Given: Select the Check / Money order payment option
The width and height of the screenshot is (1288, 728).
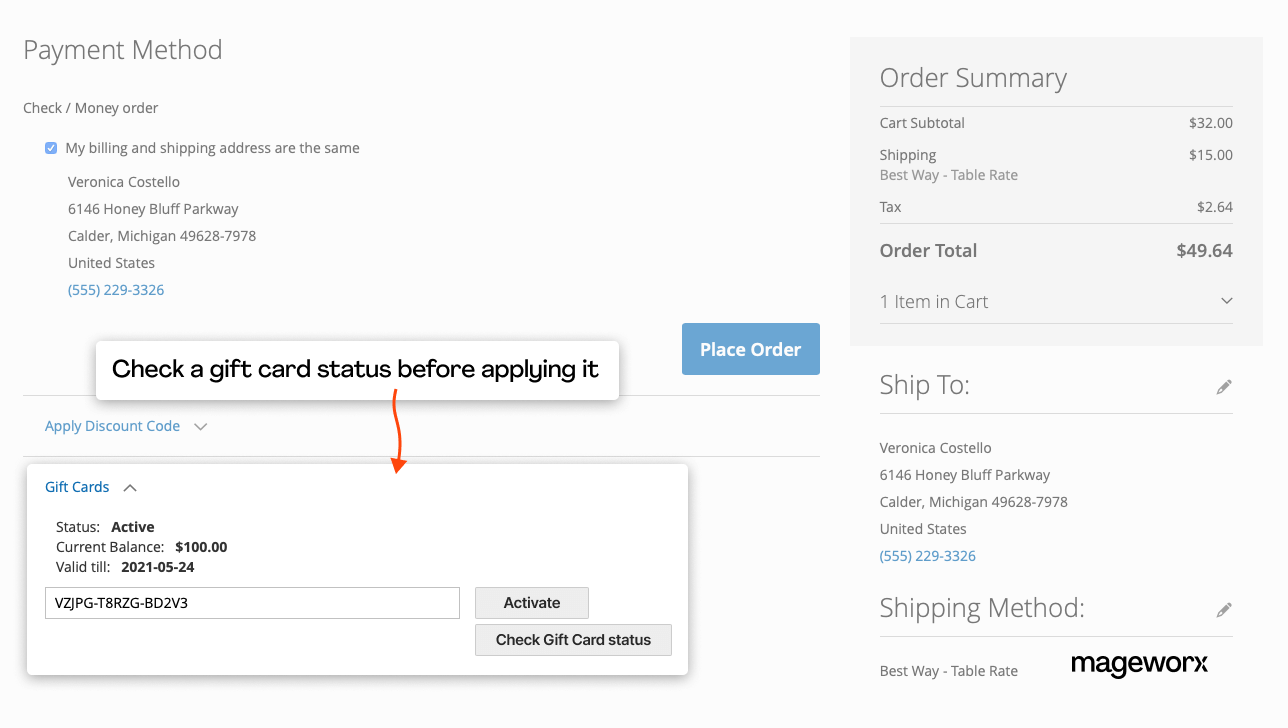Looking at the screenshot, I should (x=91, y=108).
